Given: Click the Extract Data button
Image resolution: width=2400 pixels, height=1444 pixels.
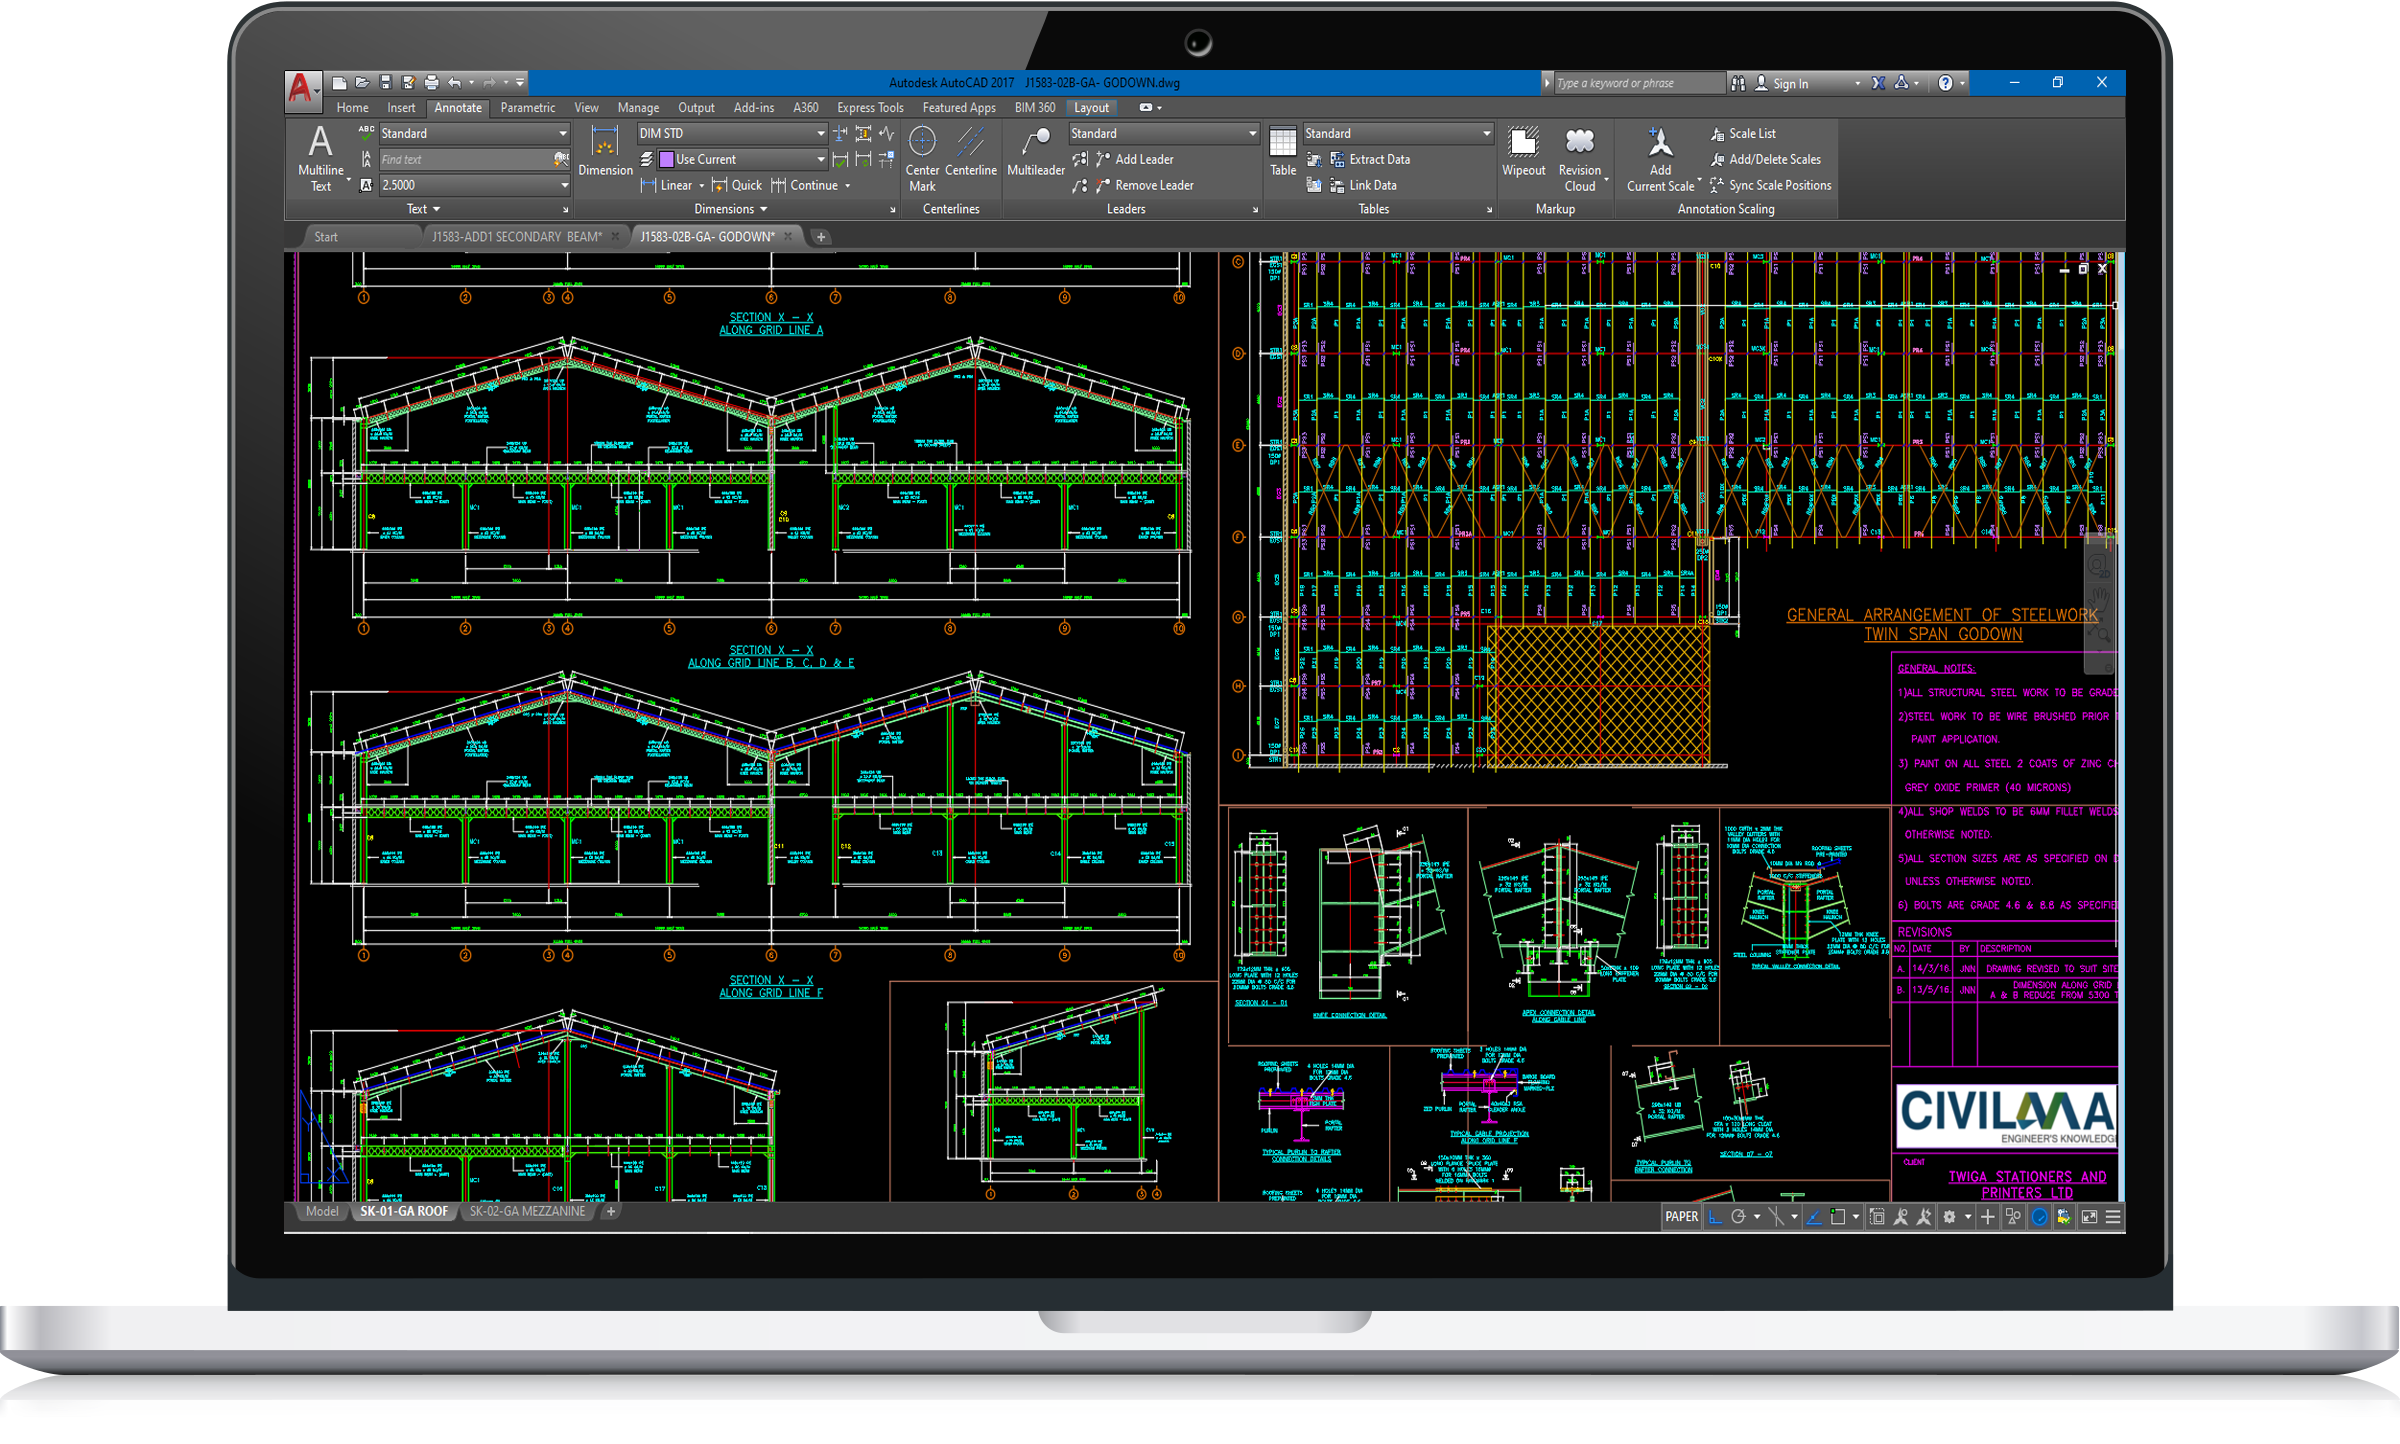Looking at the screenshot, I should pos(1370,159).
